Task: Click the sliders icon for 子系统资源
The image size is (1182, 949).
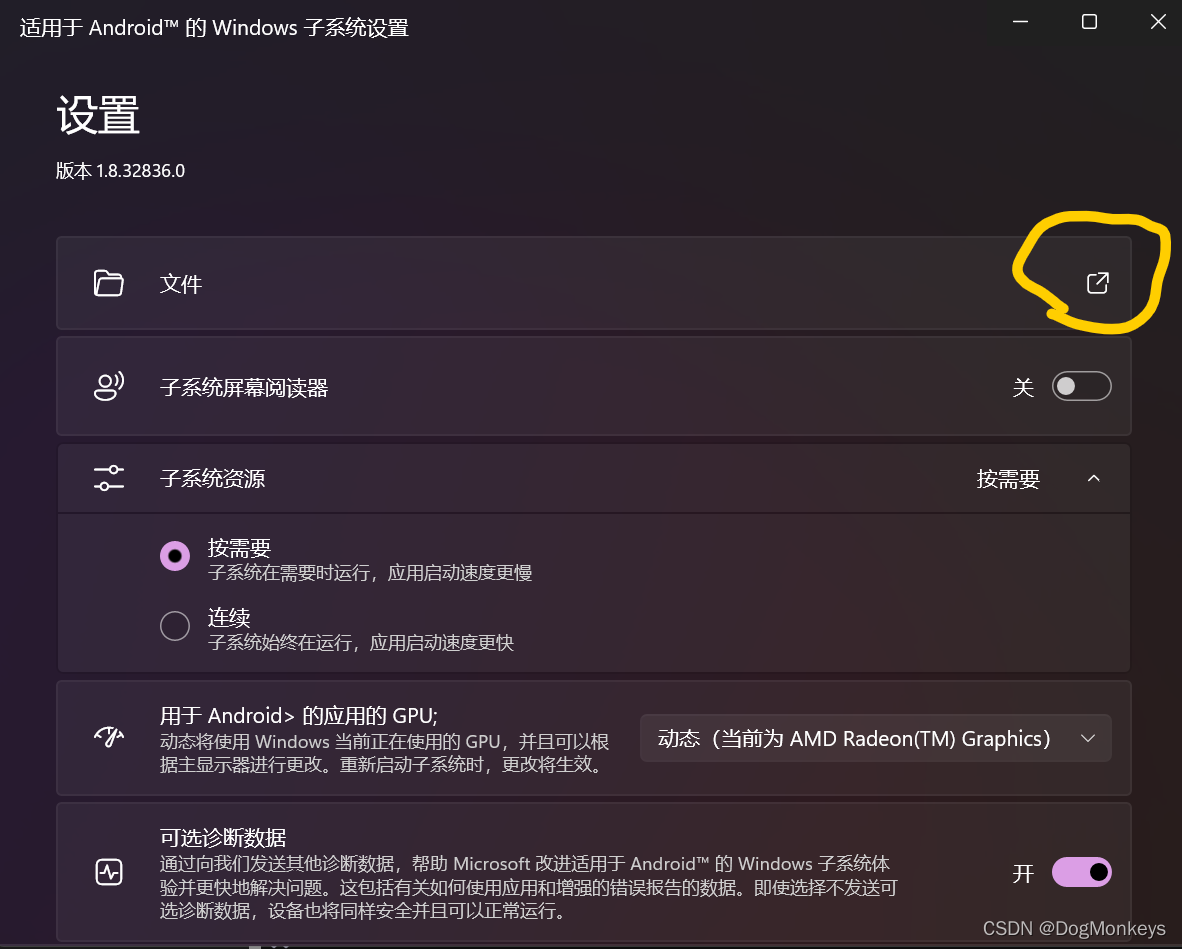Action: click(x=109, y=478)
